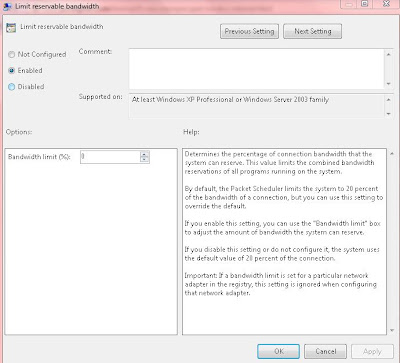This screenshot has height=363, width=400.
Task: Minimize the Limit reservable bandwidth window
Action: 350,4
